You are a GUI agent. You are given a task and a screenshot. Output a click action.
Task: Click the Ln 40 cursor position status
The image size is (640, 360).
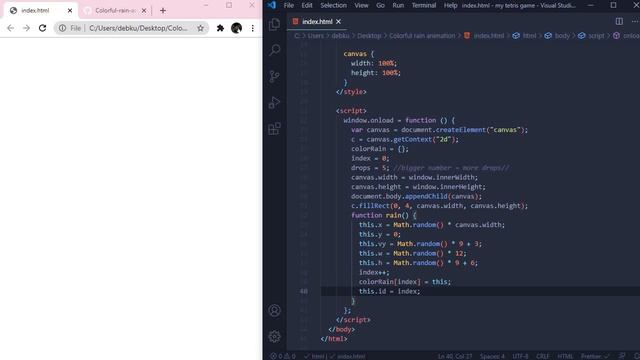point(455,356)
